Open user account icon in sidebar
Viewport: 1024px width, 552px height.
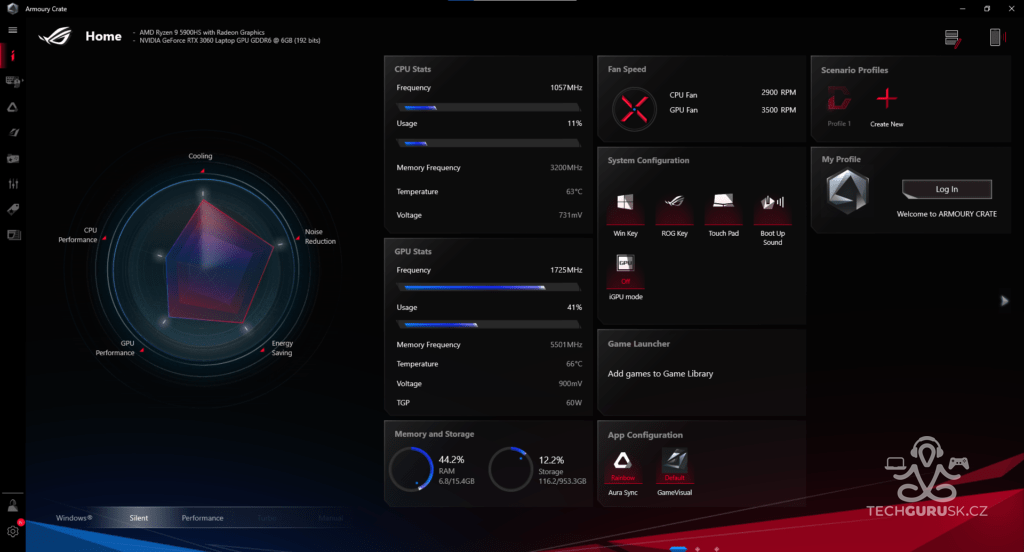click(x=12, y=505)
